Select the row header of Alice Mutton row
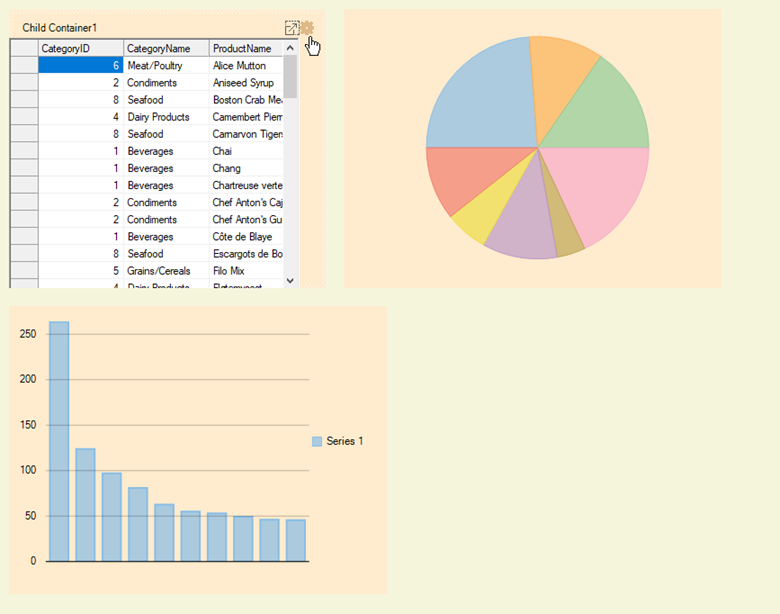780x614 pixels. (x=24, y=65)
